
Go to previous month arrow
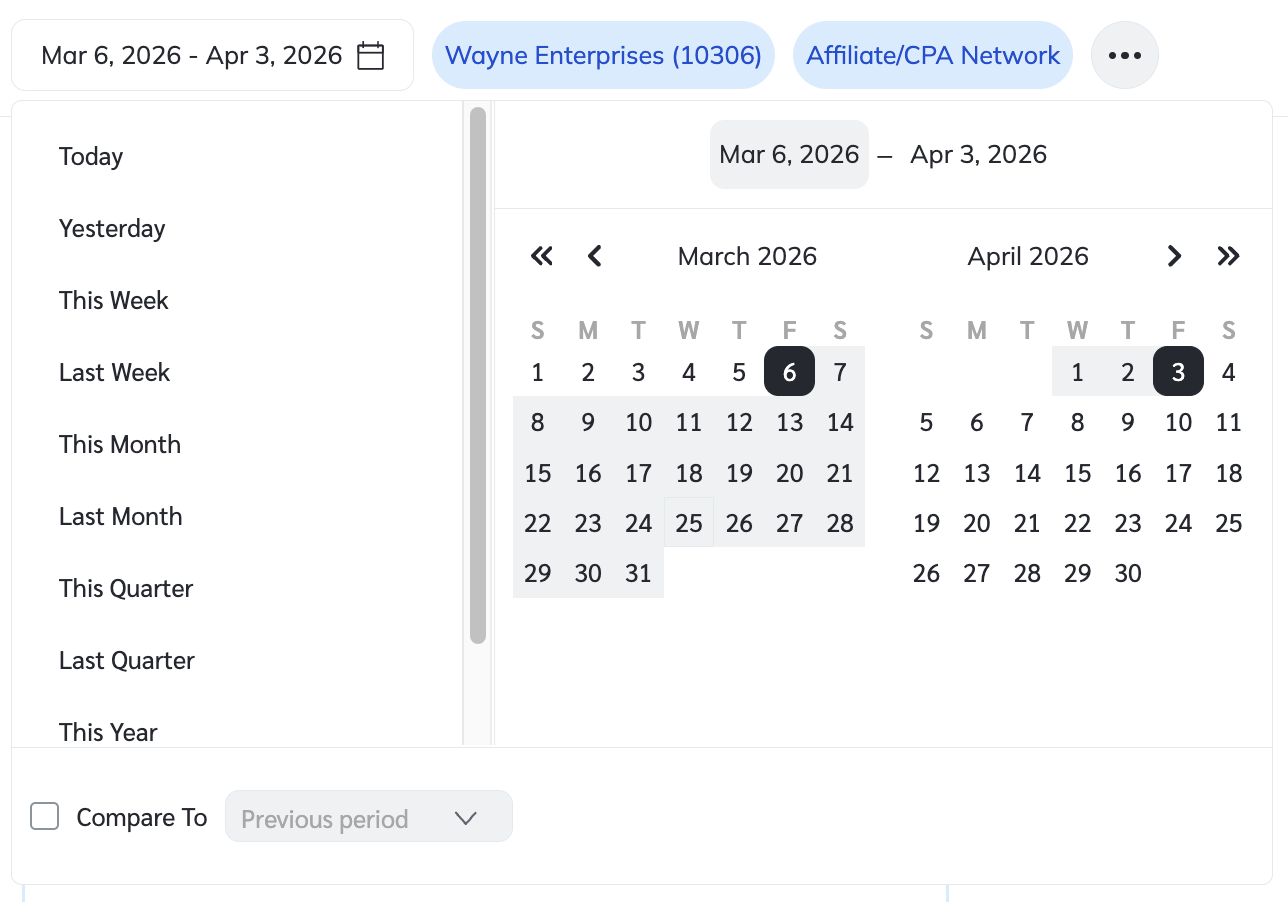595,256
